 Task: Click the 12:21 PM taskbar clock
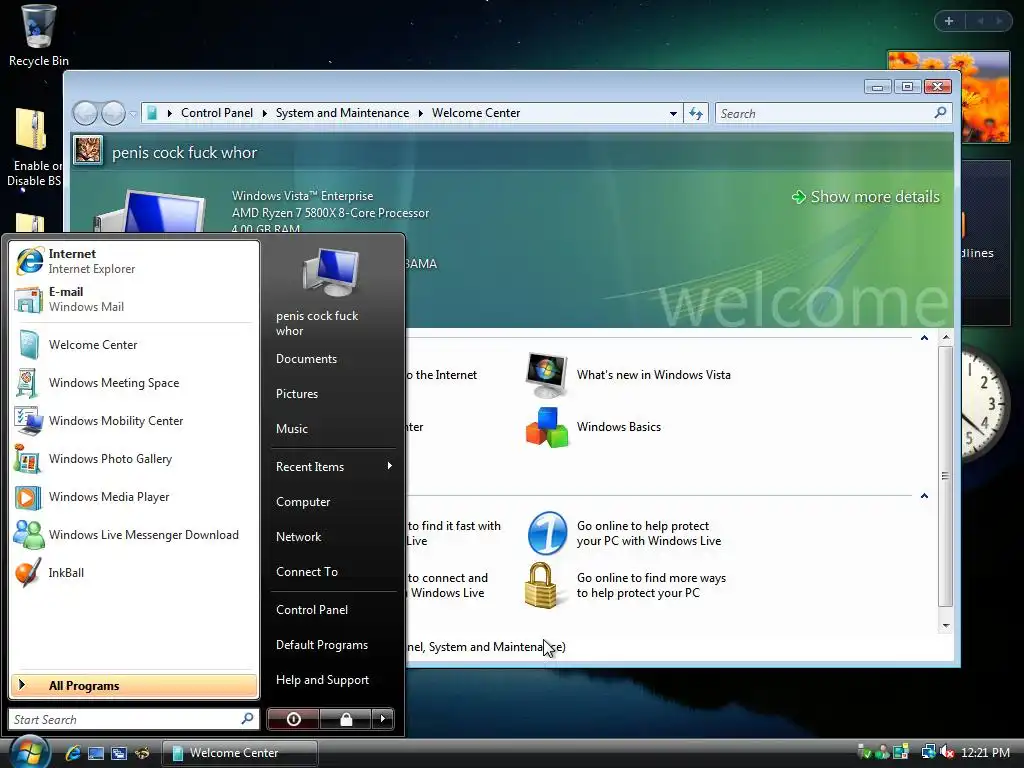(x=985, y=752)
